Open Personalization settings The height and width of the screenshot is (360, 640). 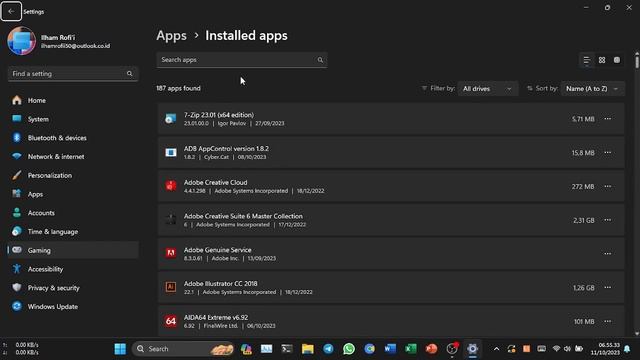[73, 176]
